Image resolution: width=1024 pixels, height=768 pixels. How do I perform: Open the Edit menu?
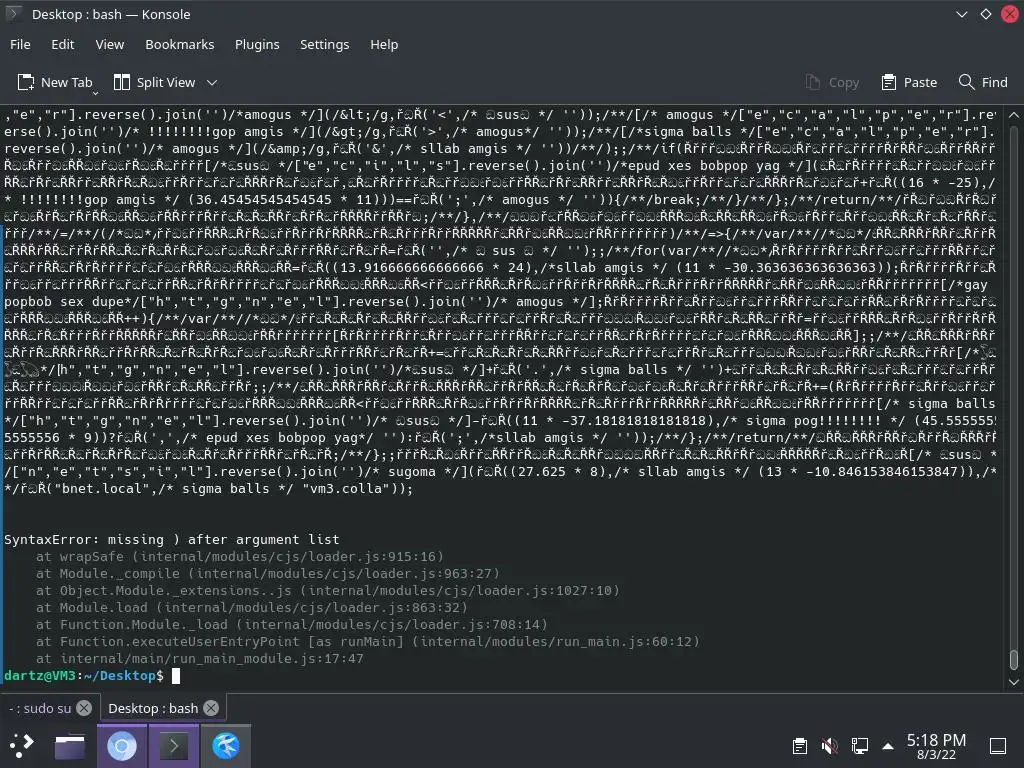coord(63,44)
